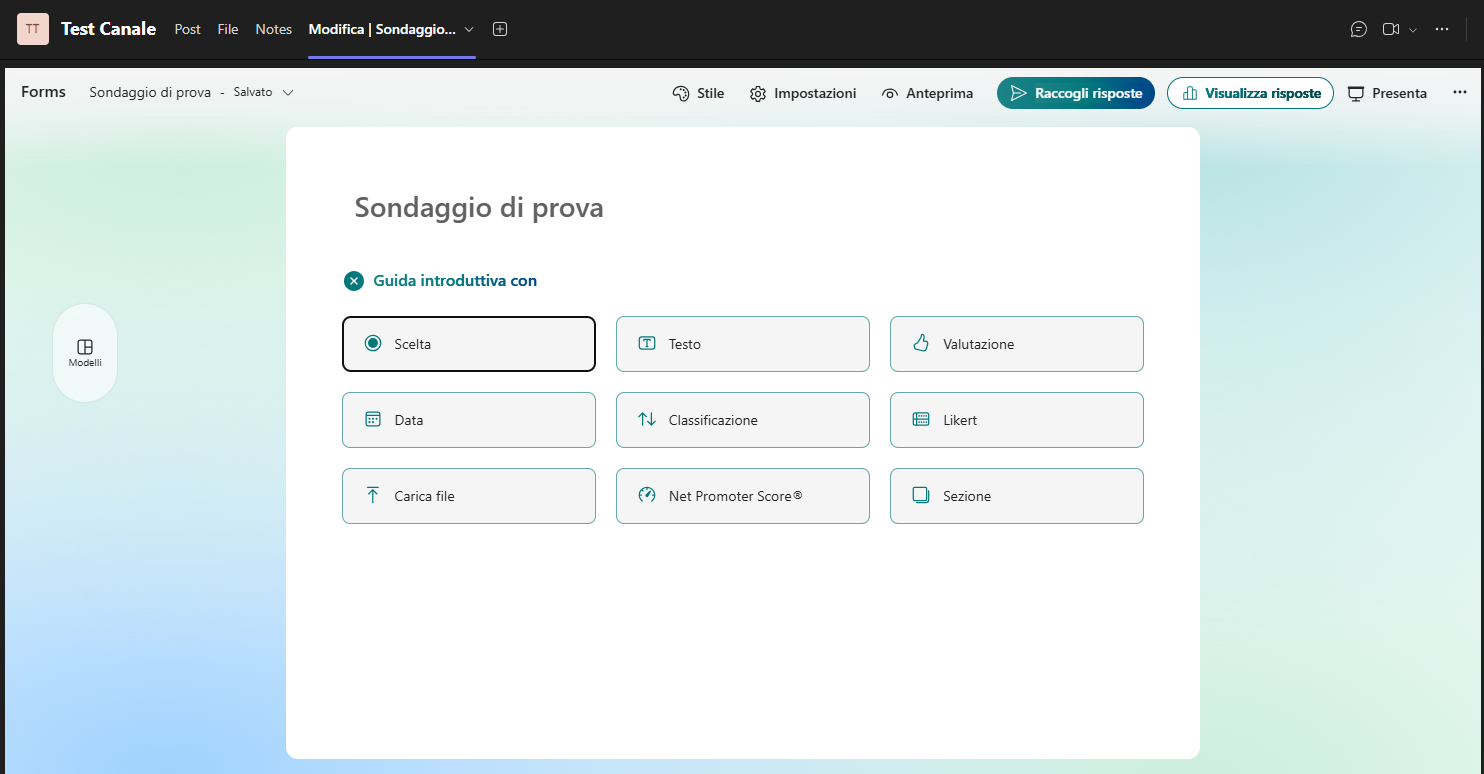Click the Test Canale channel name
Image resolution: width=1484 pixels, height=774 pixels.
pyautogui.click(x=108, y=29)
